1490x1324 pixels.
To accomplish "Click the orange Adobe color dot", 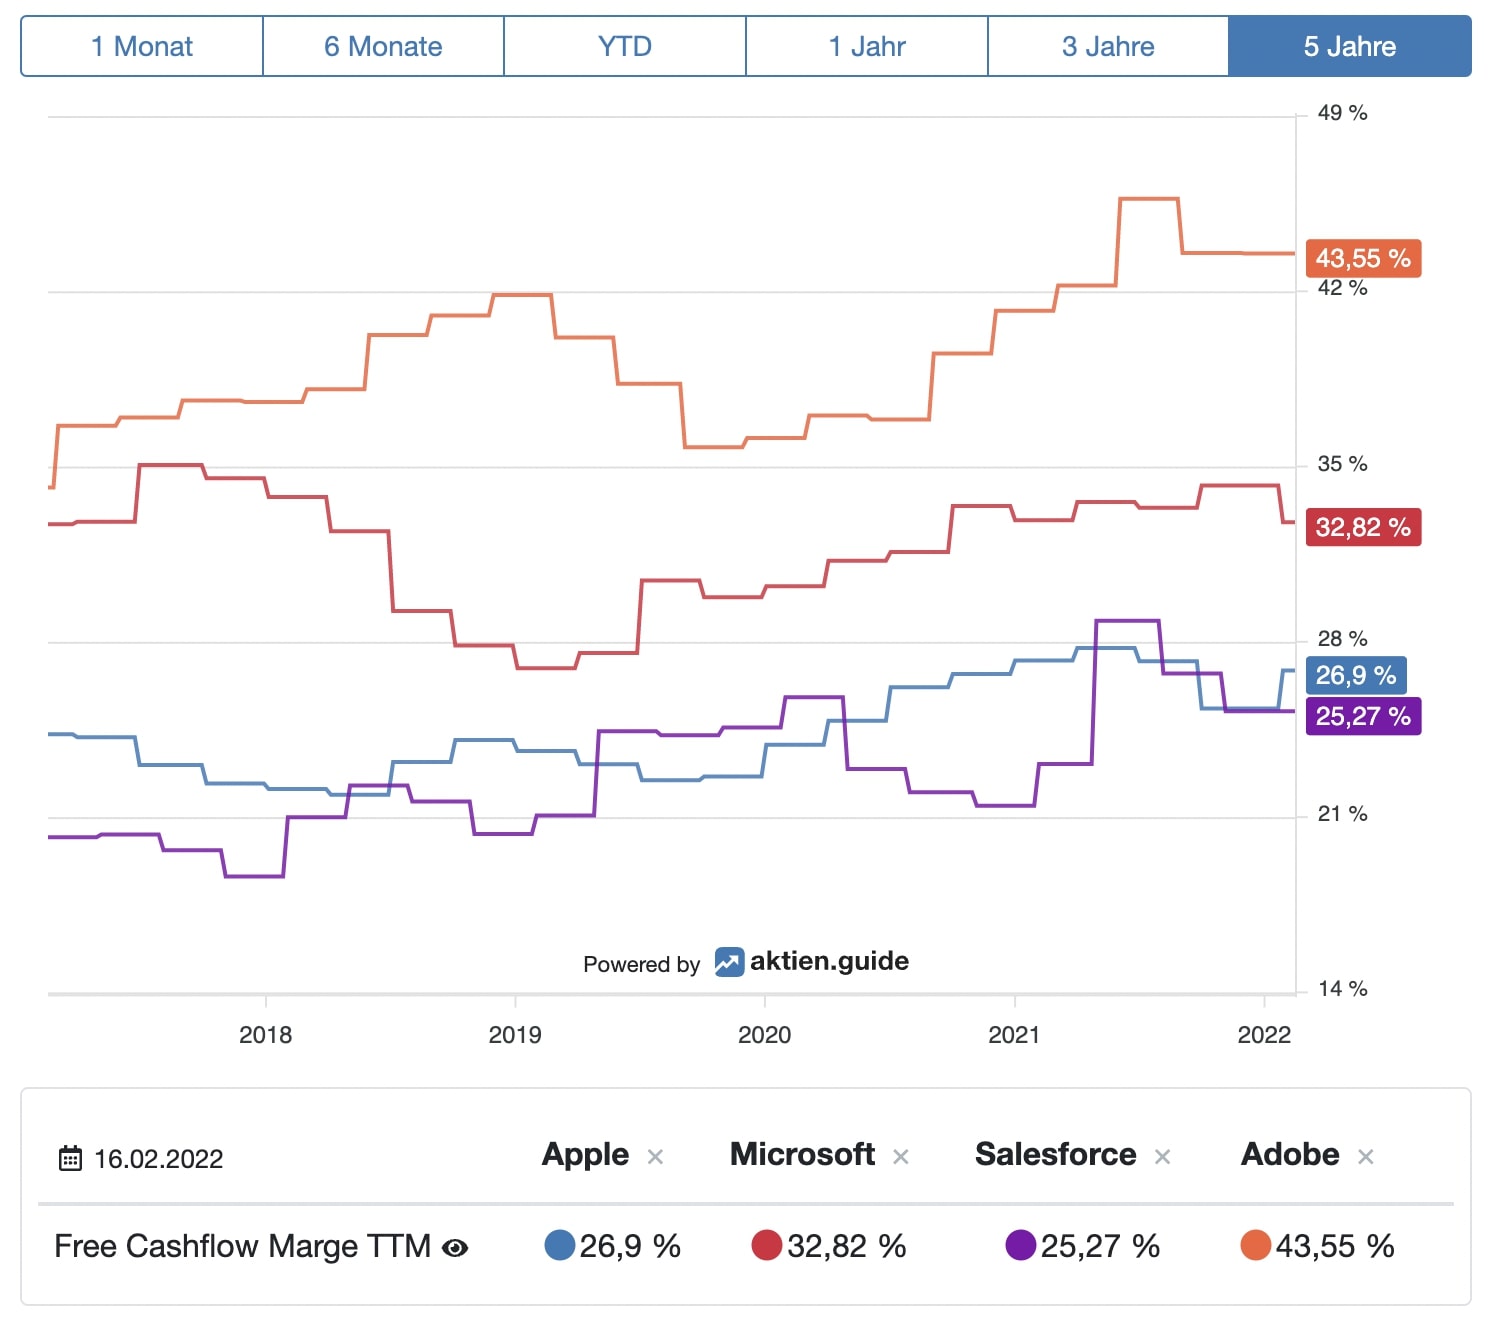I will (1255, 1245).
